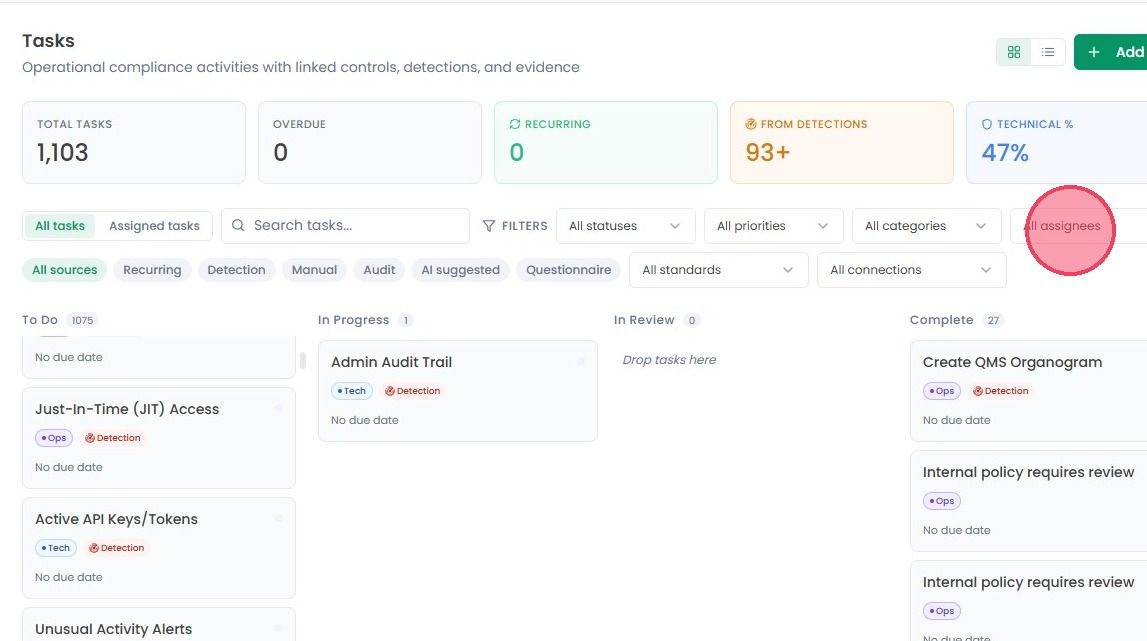Open the All standards dropdown
The height and width of the screenshot is (641, 1147).
click(x=718, y=270)
